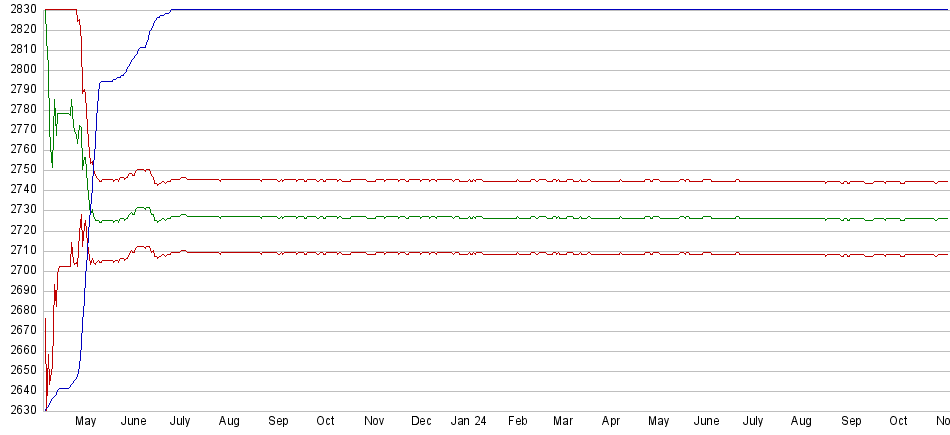Pick the 2700 value on the vertical axis
The width and height of the screenshot is (950, 435).
pos(23,270)
